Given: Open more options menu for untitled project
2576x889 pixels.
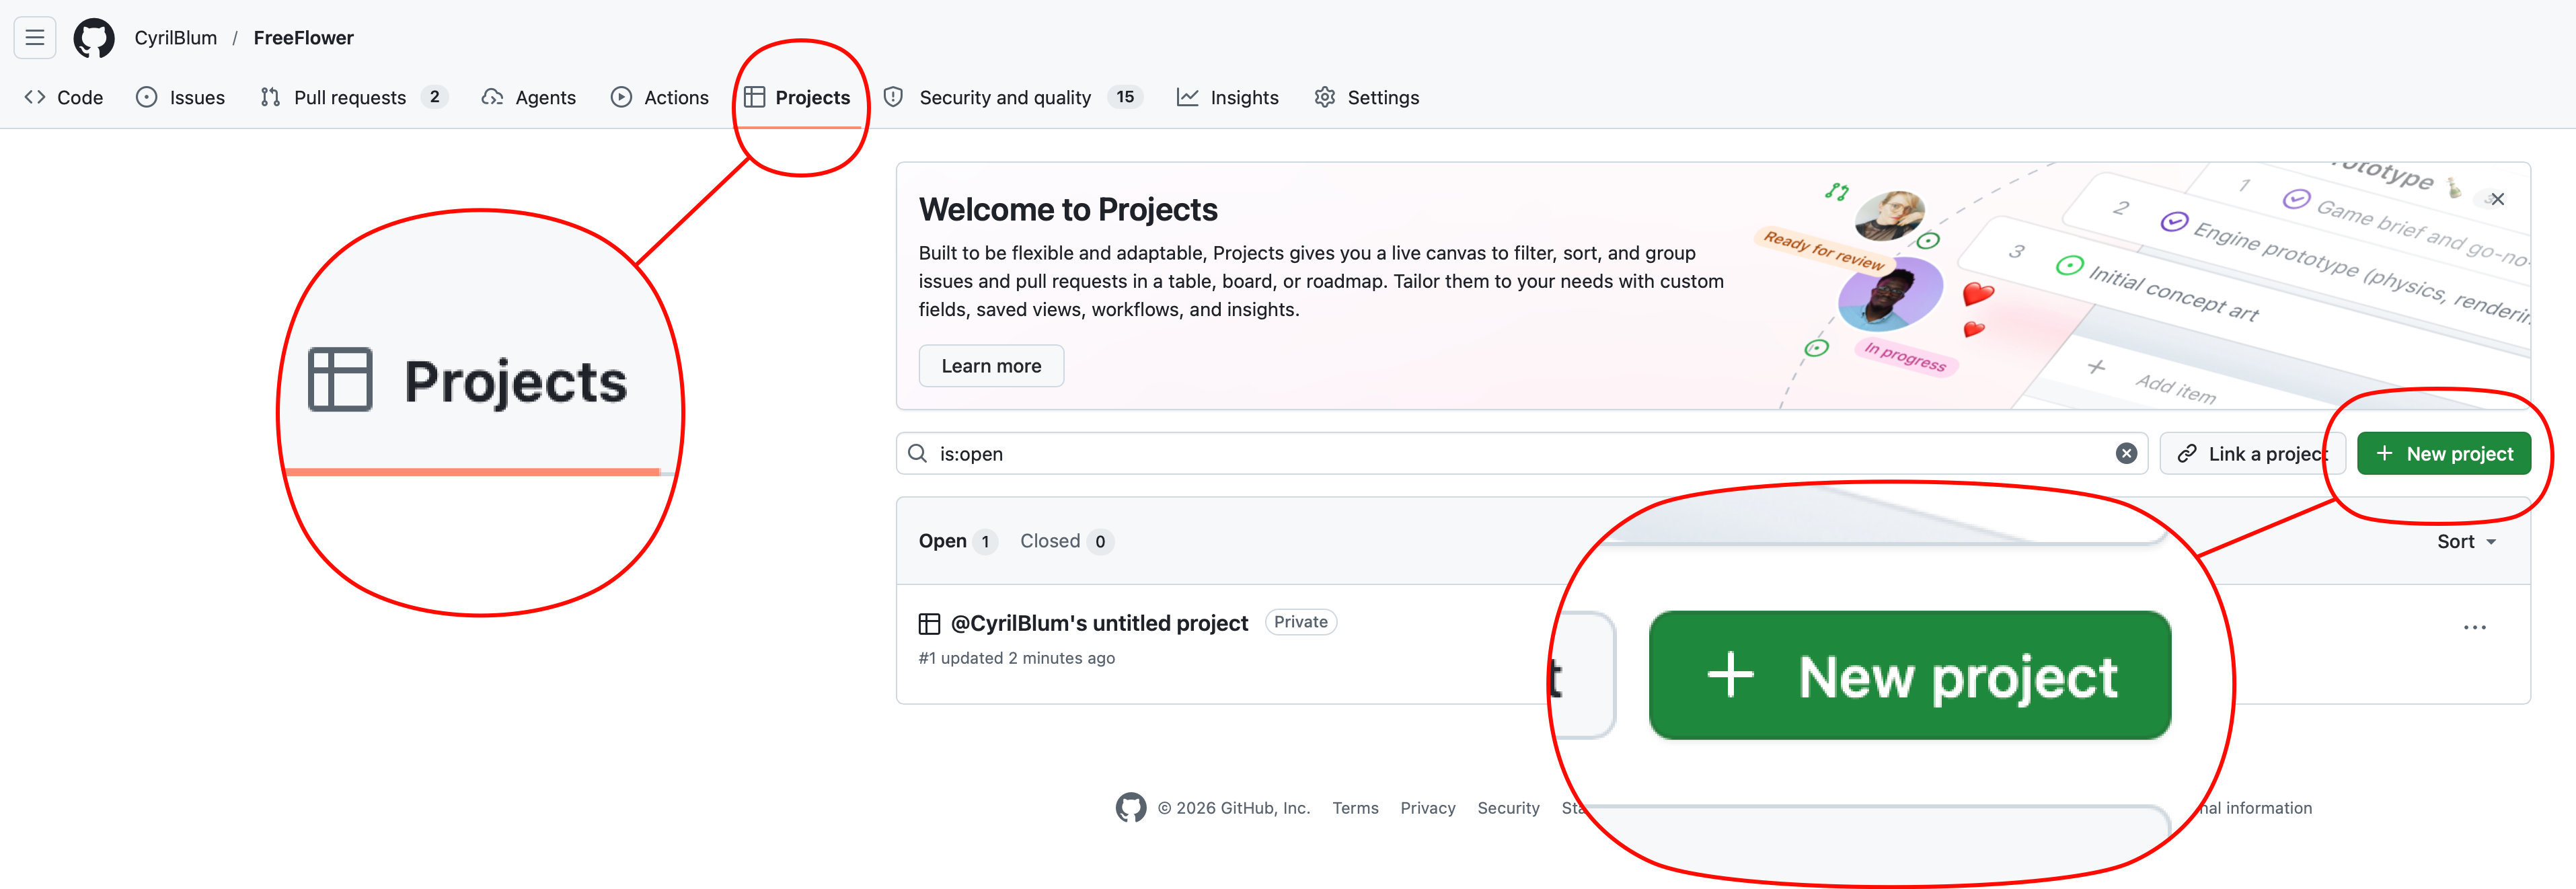Looking at the screenshot, I should [x=2474, y=627].
